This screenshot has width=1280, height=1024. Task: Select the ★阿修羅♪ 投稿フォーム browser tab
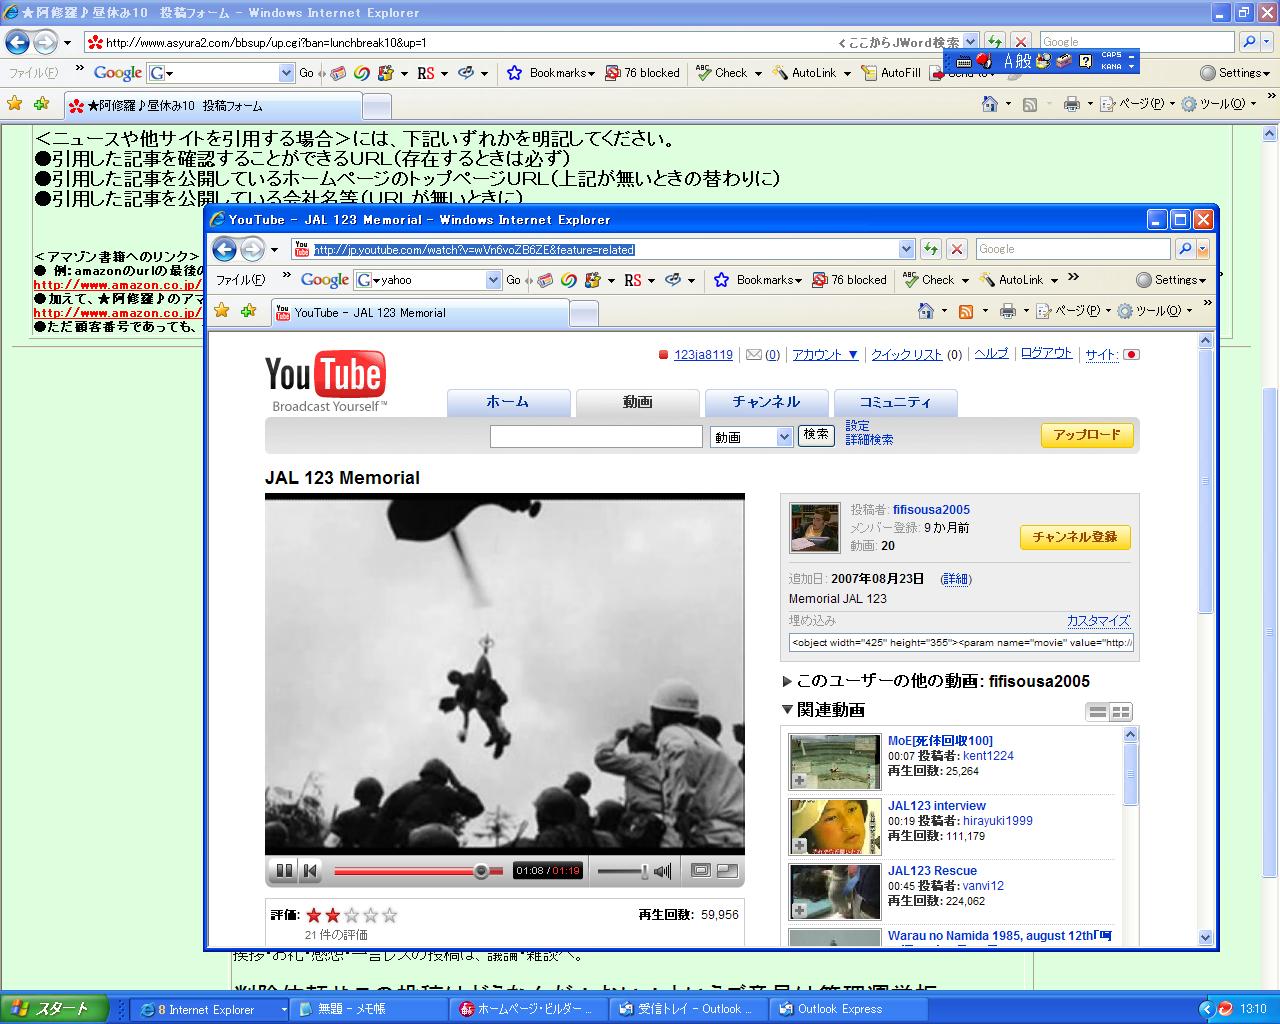(213, 106)
